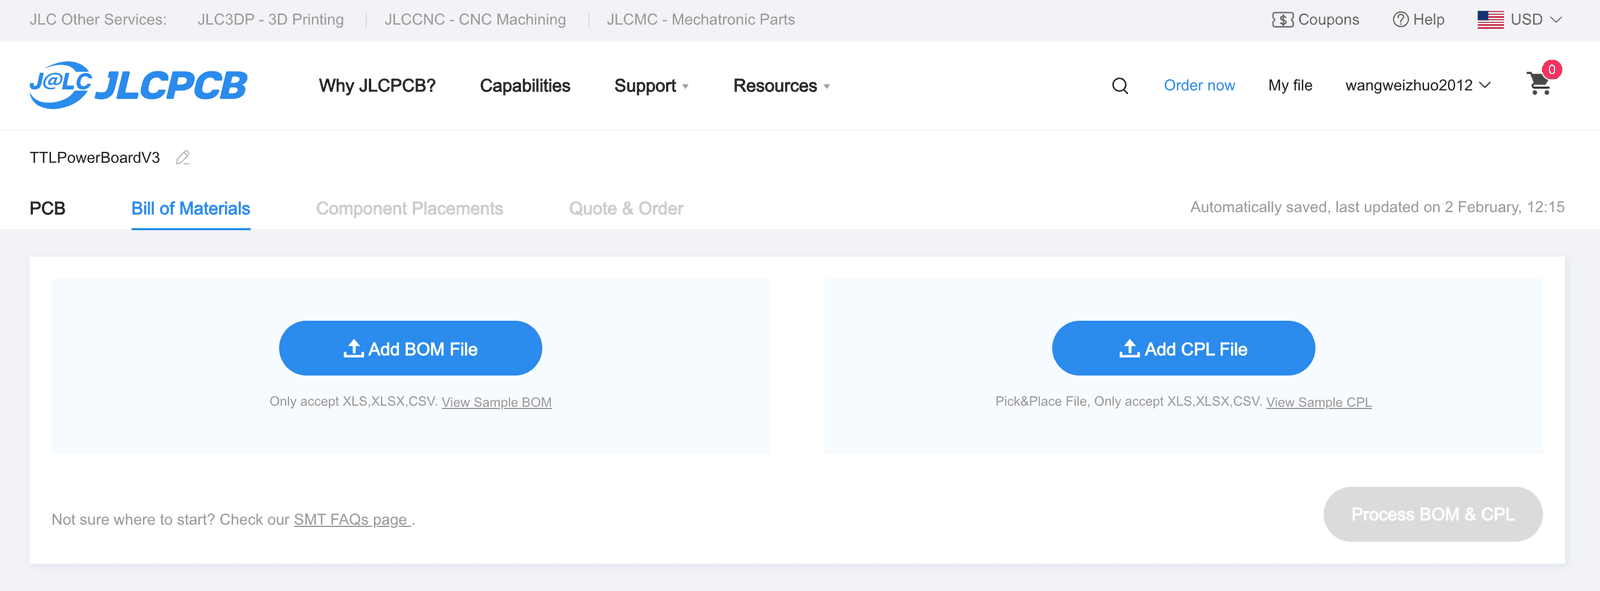The image size is (1600, 591).
Task: Open the View Sample CPL link
Action: 1319,402
